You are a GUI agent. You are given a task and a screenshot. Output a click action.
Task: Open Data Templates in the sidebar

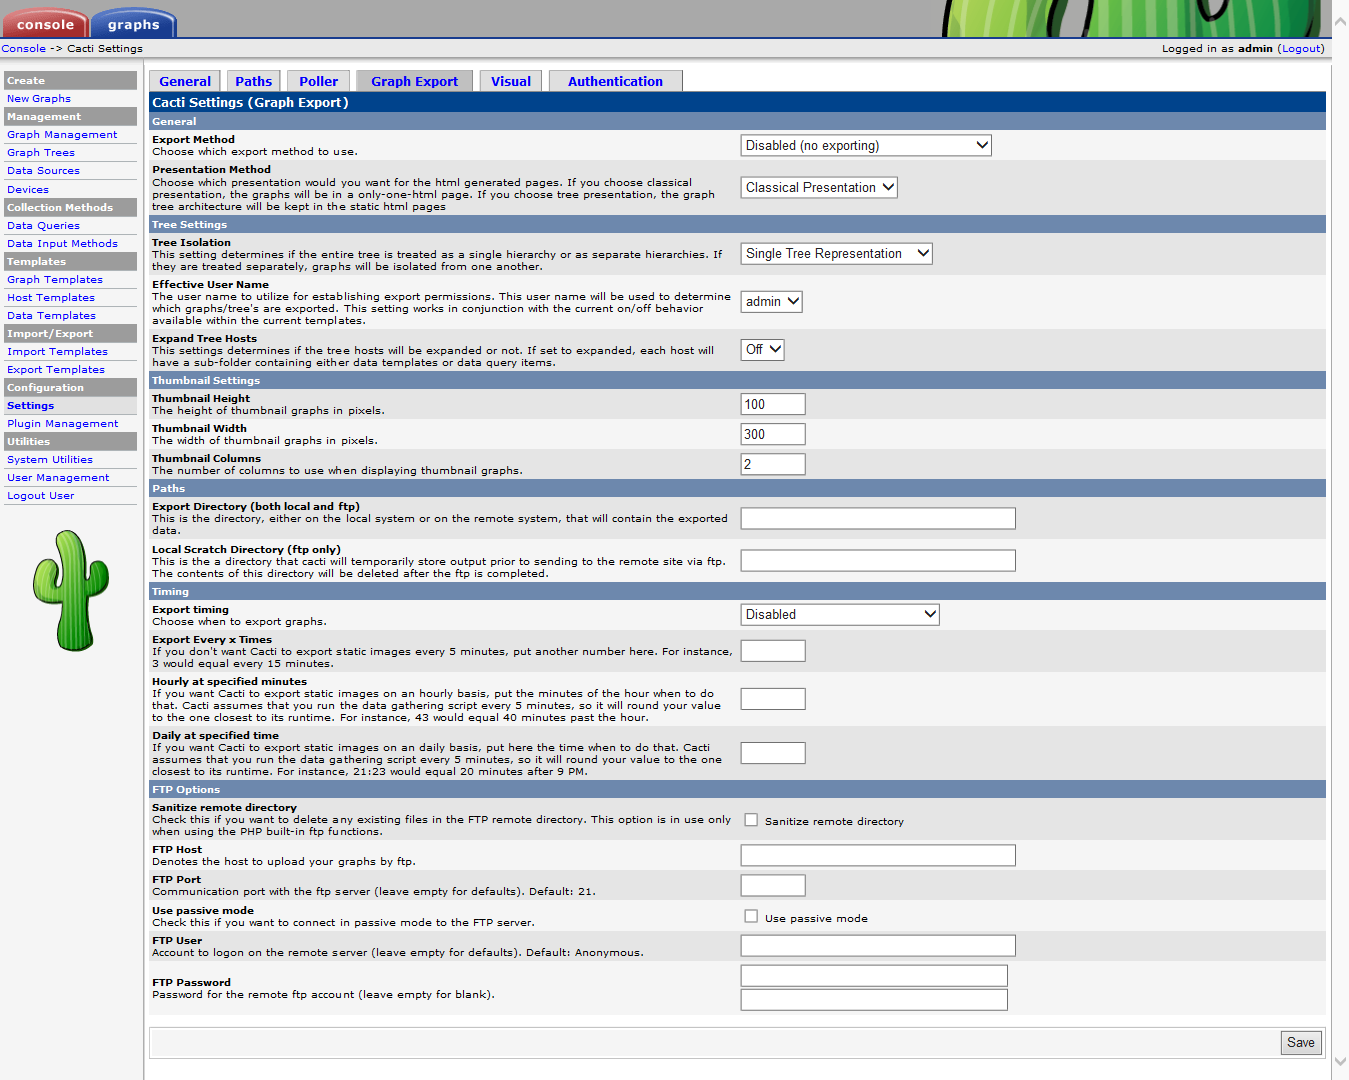click(x=51, y=315)
